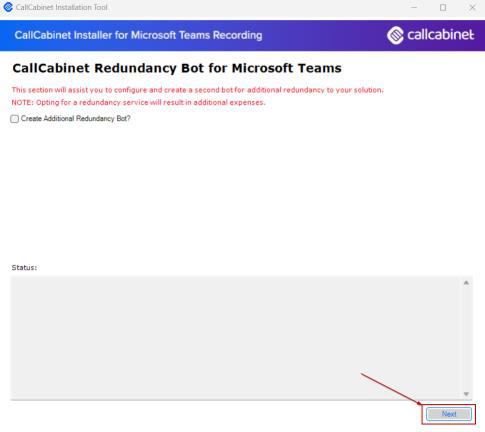Click the 'Status:' label

24,268
